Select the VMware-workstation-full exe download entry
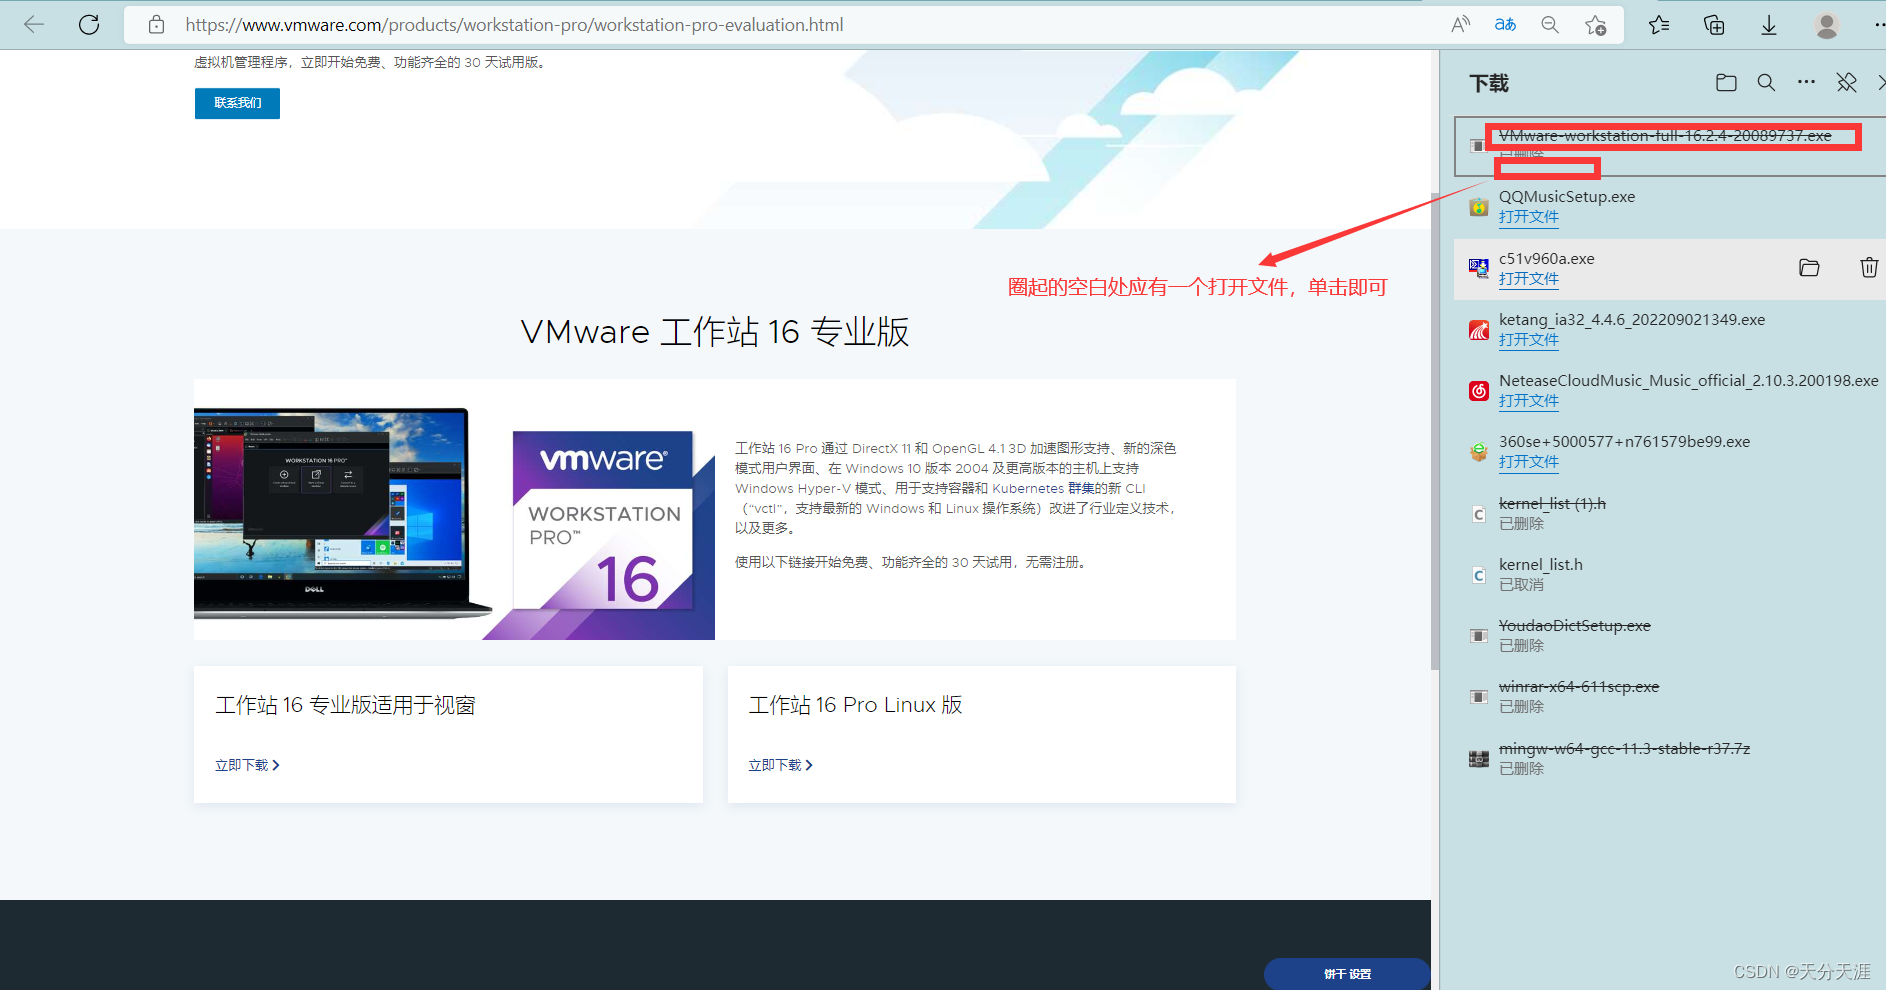The image size is (1886, 990). pos(1669,146)
